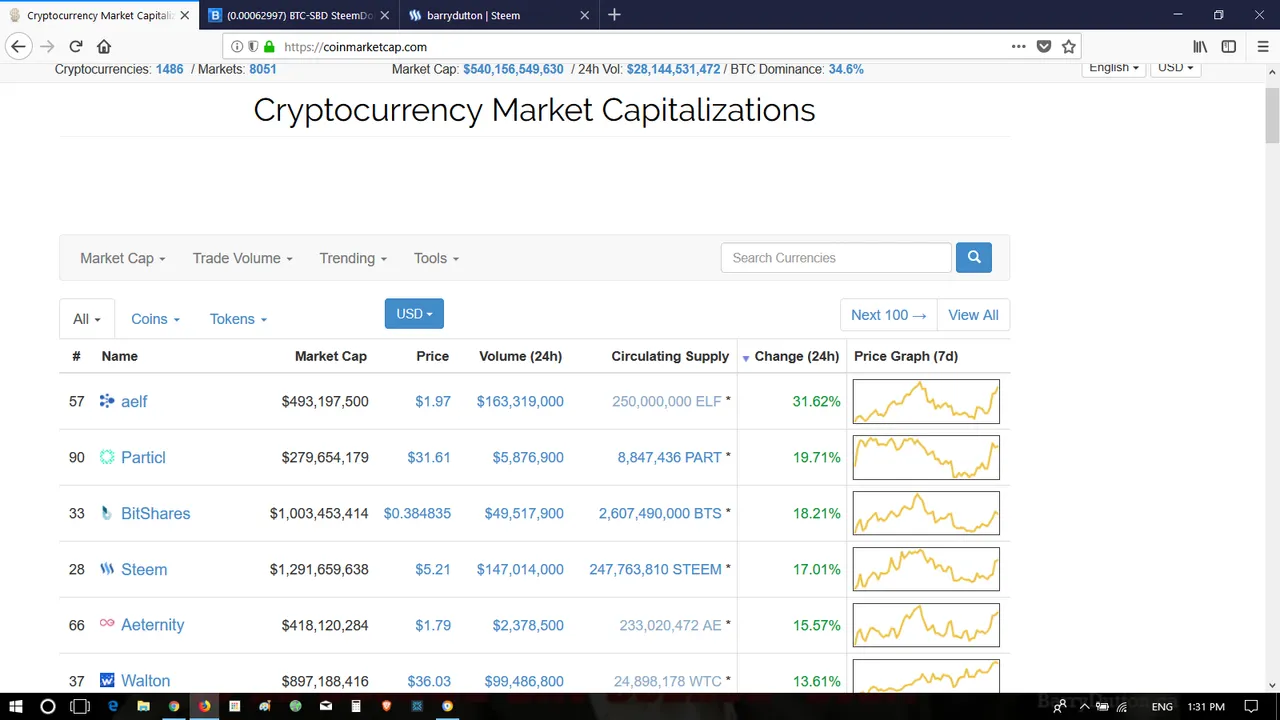Click Markets count 8051 link
The image size is (1280, 720).
[x=262, y=69]
